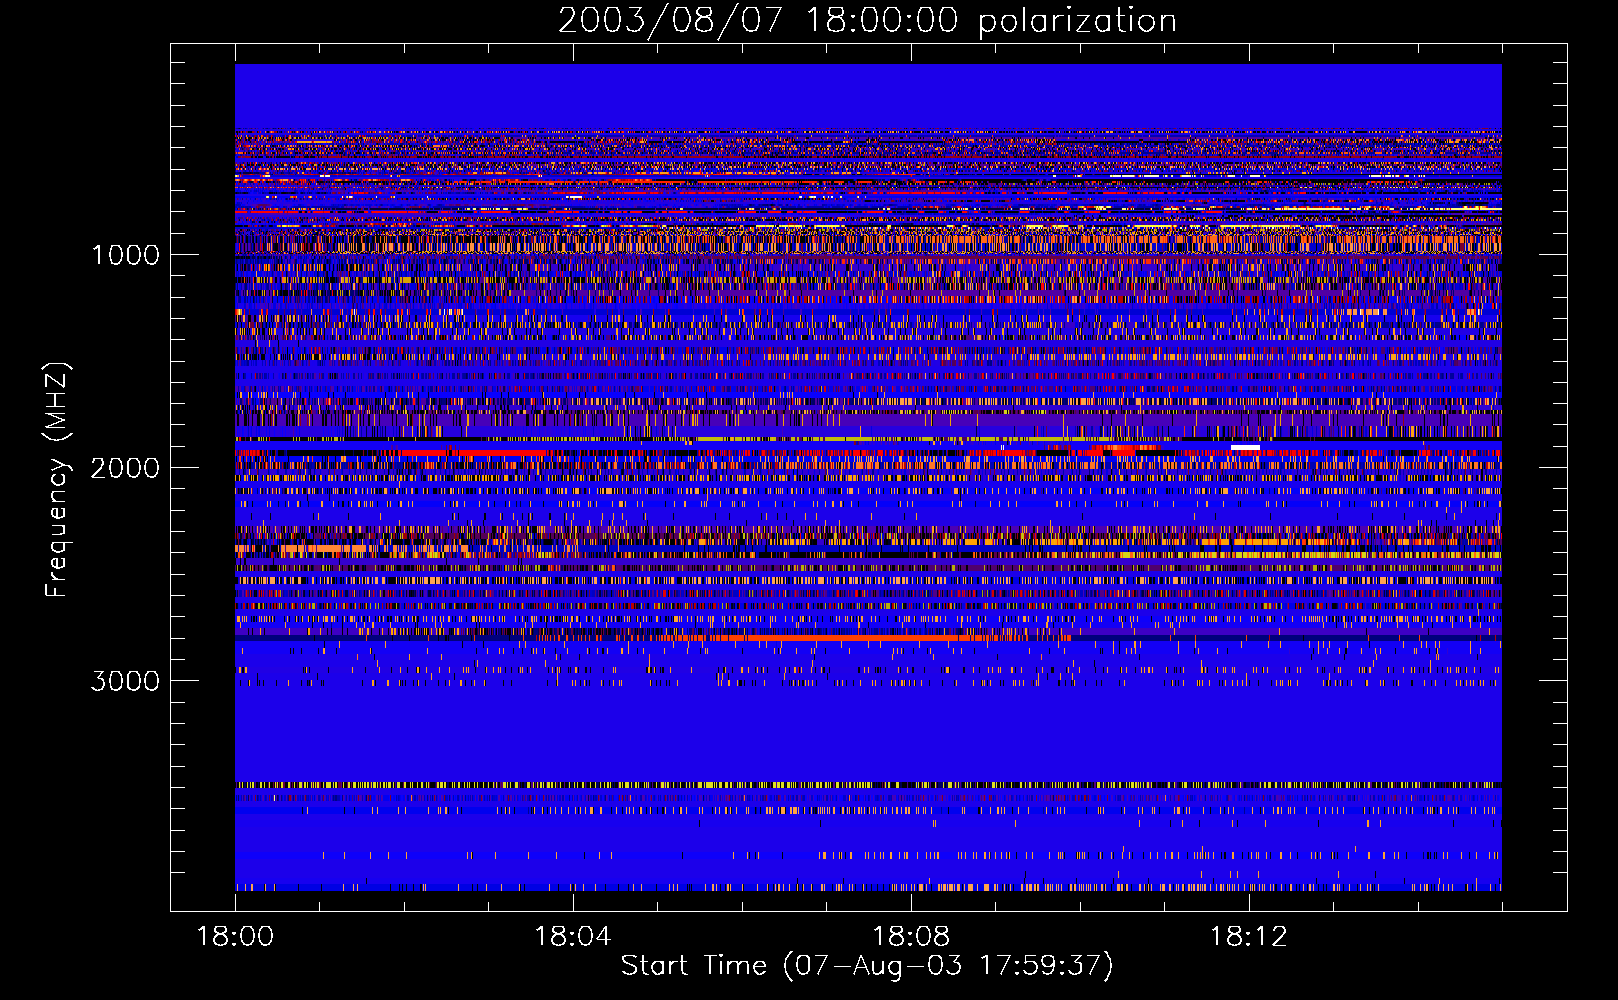Click the 18:04 time axis label
The width and height of the screenshot is (1618, 1000).
573,937
